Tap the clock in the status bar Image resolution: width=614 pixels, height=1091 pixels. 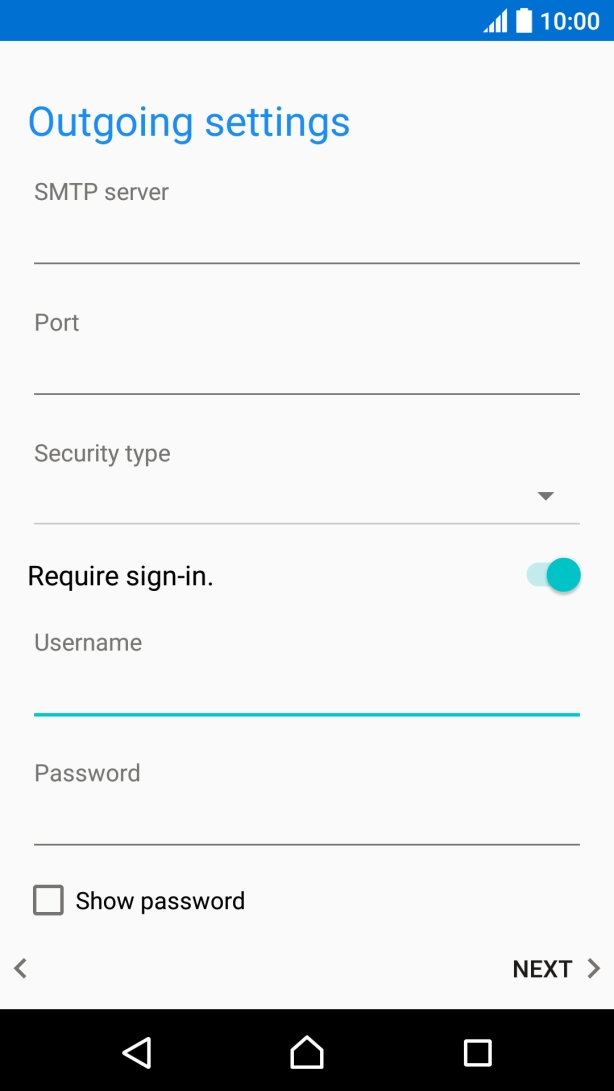(x=570, y=20)
